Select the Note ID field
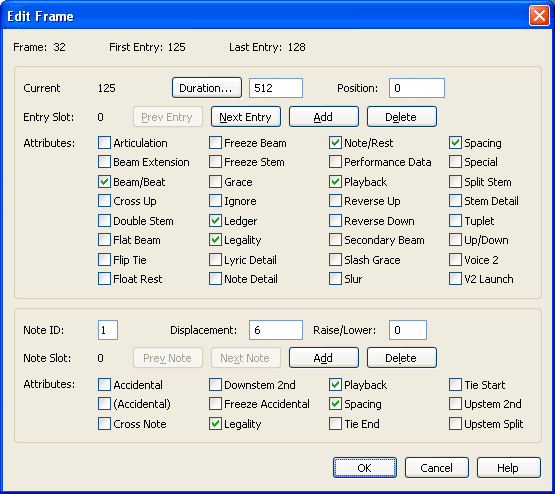This screenshot has width=555, height=494. pyautogui.click(x=108, y=330)
